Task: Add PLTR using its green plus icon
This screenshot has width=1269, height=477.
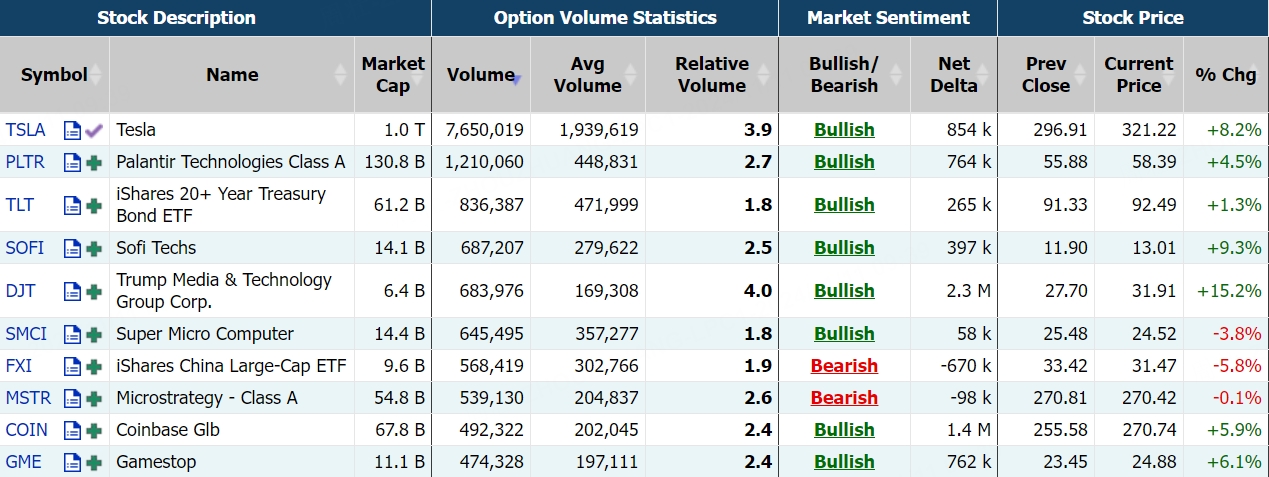Action: 94,162
